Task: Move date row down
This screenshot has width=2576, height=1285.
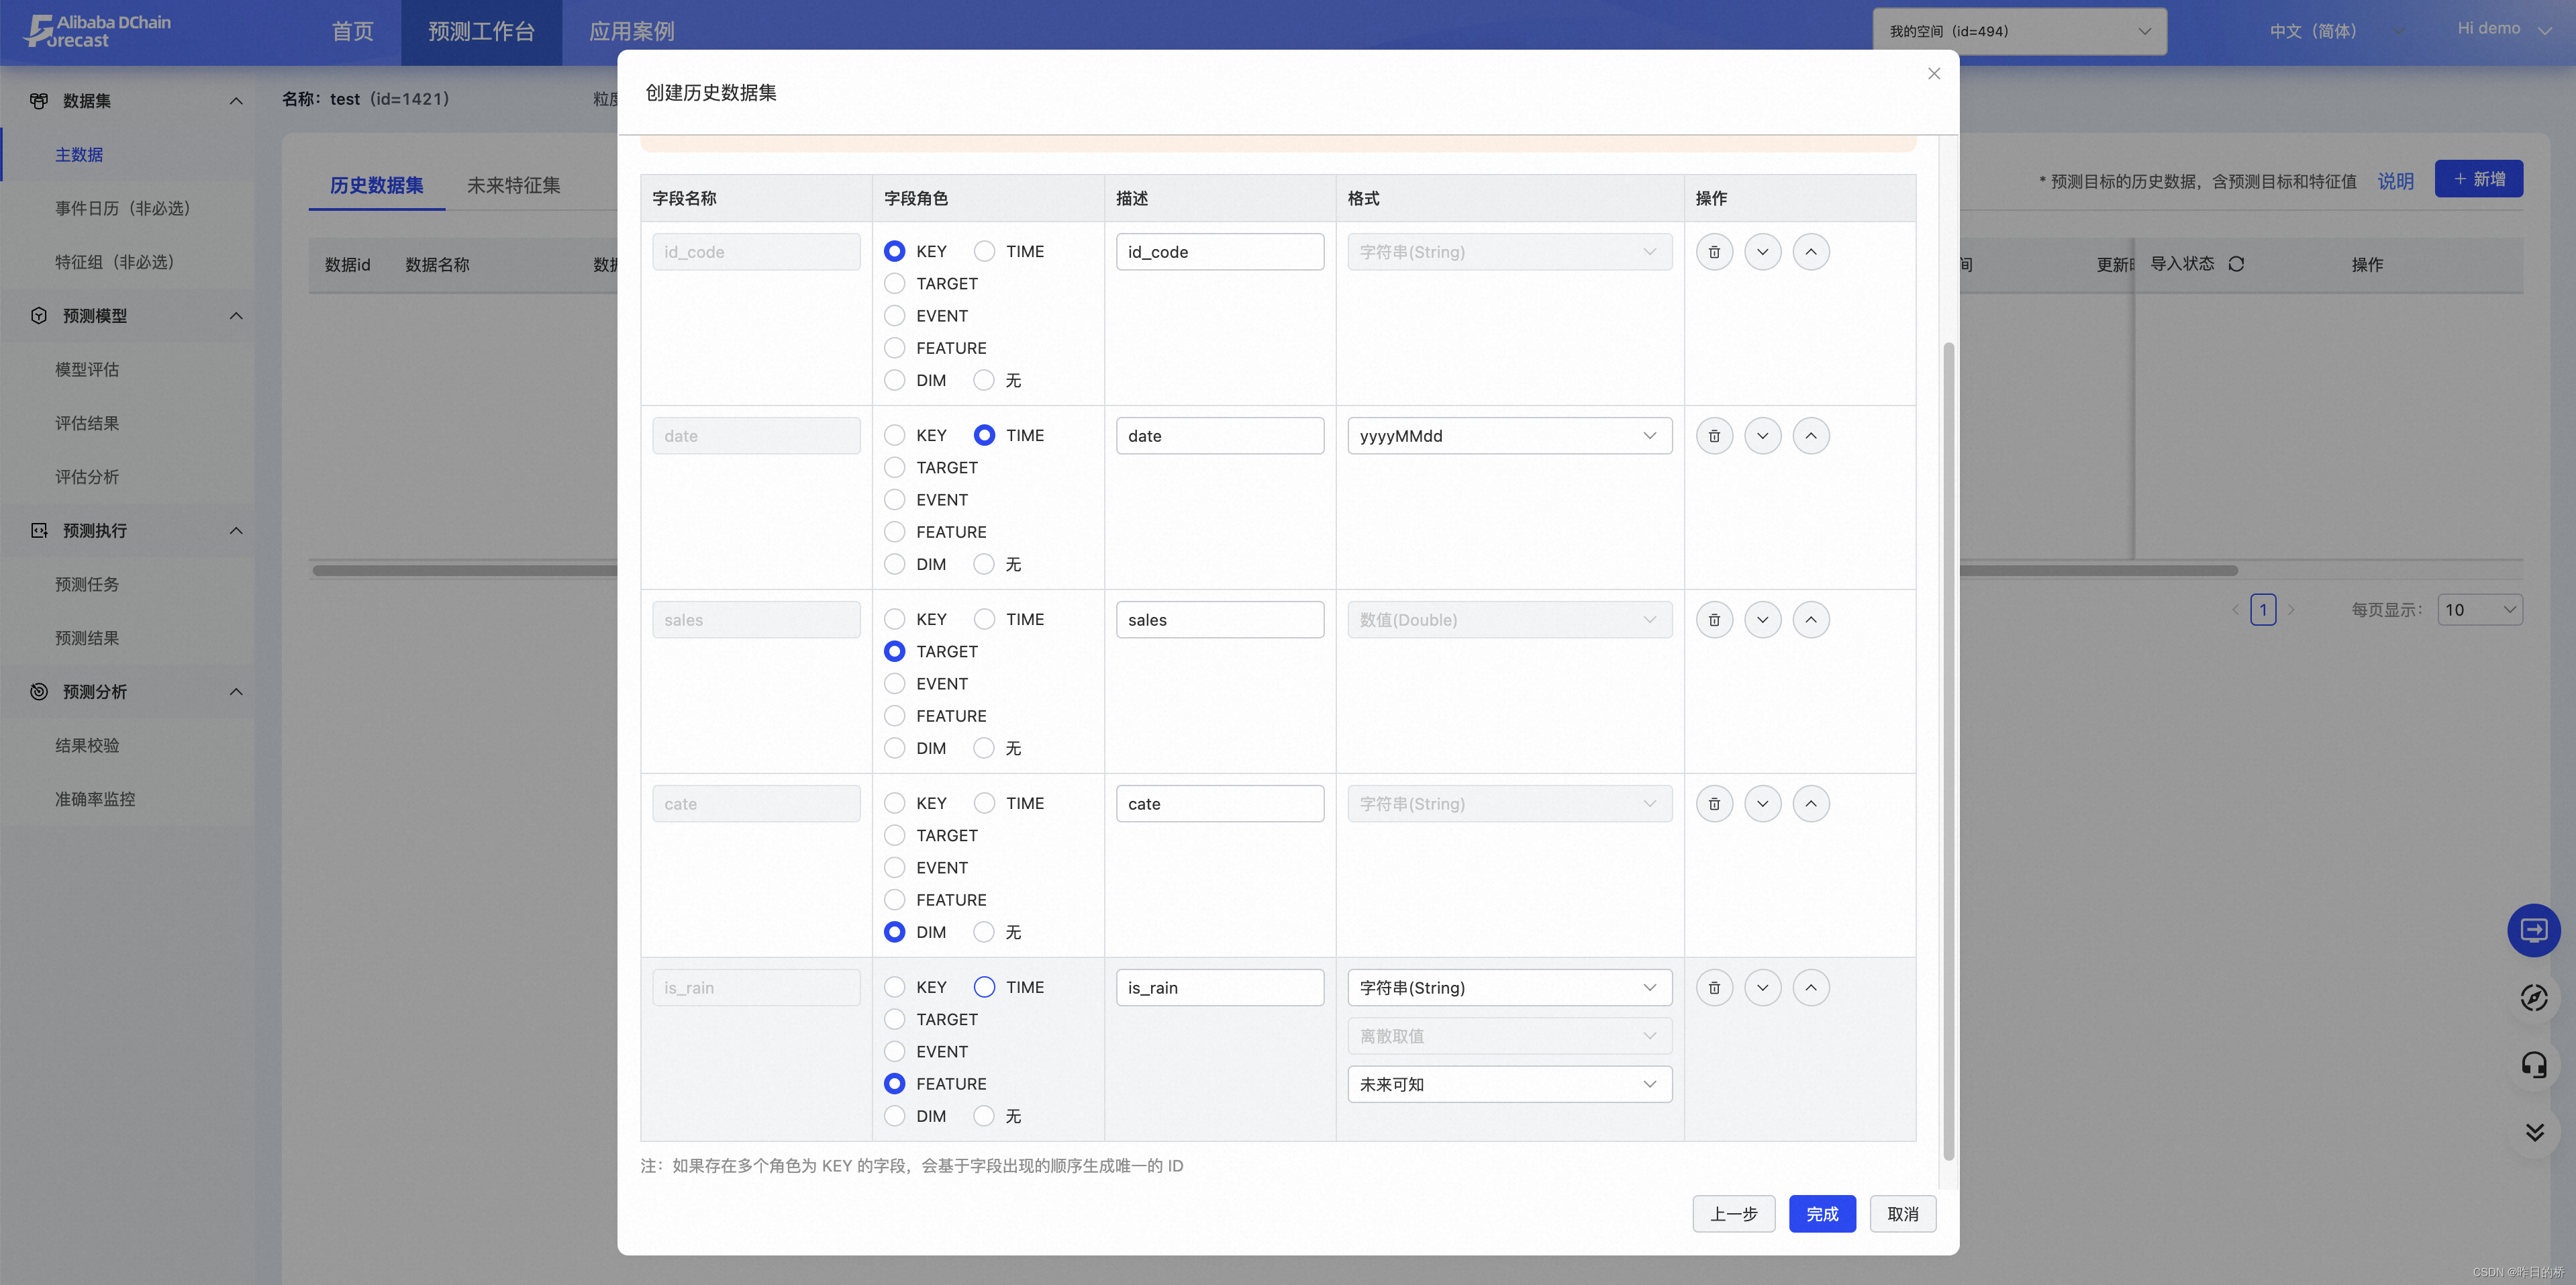Action: coord(1762,436)
